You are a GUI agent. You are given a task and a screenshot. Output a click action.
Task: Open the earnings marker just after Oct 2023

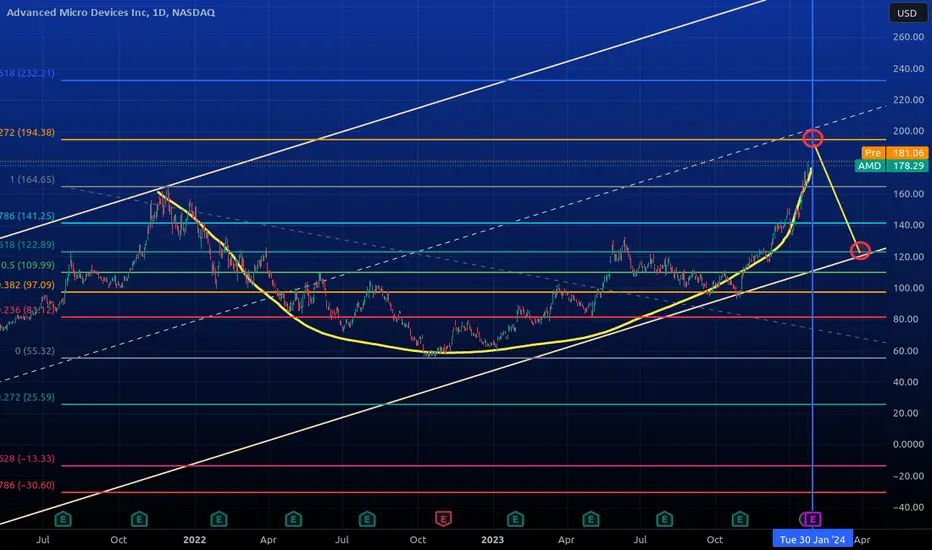(x=739, y=519)
